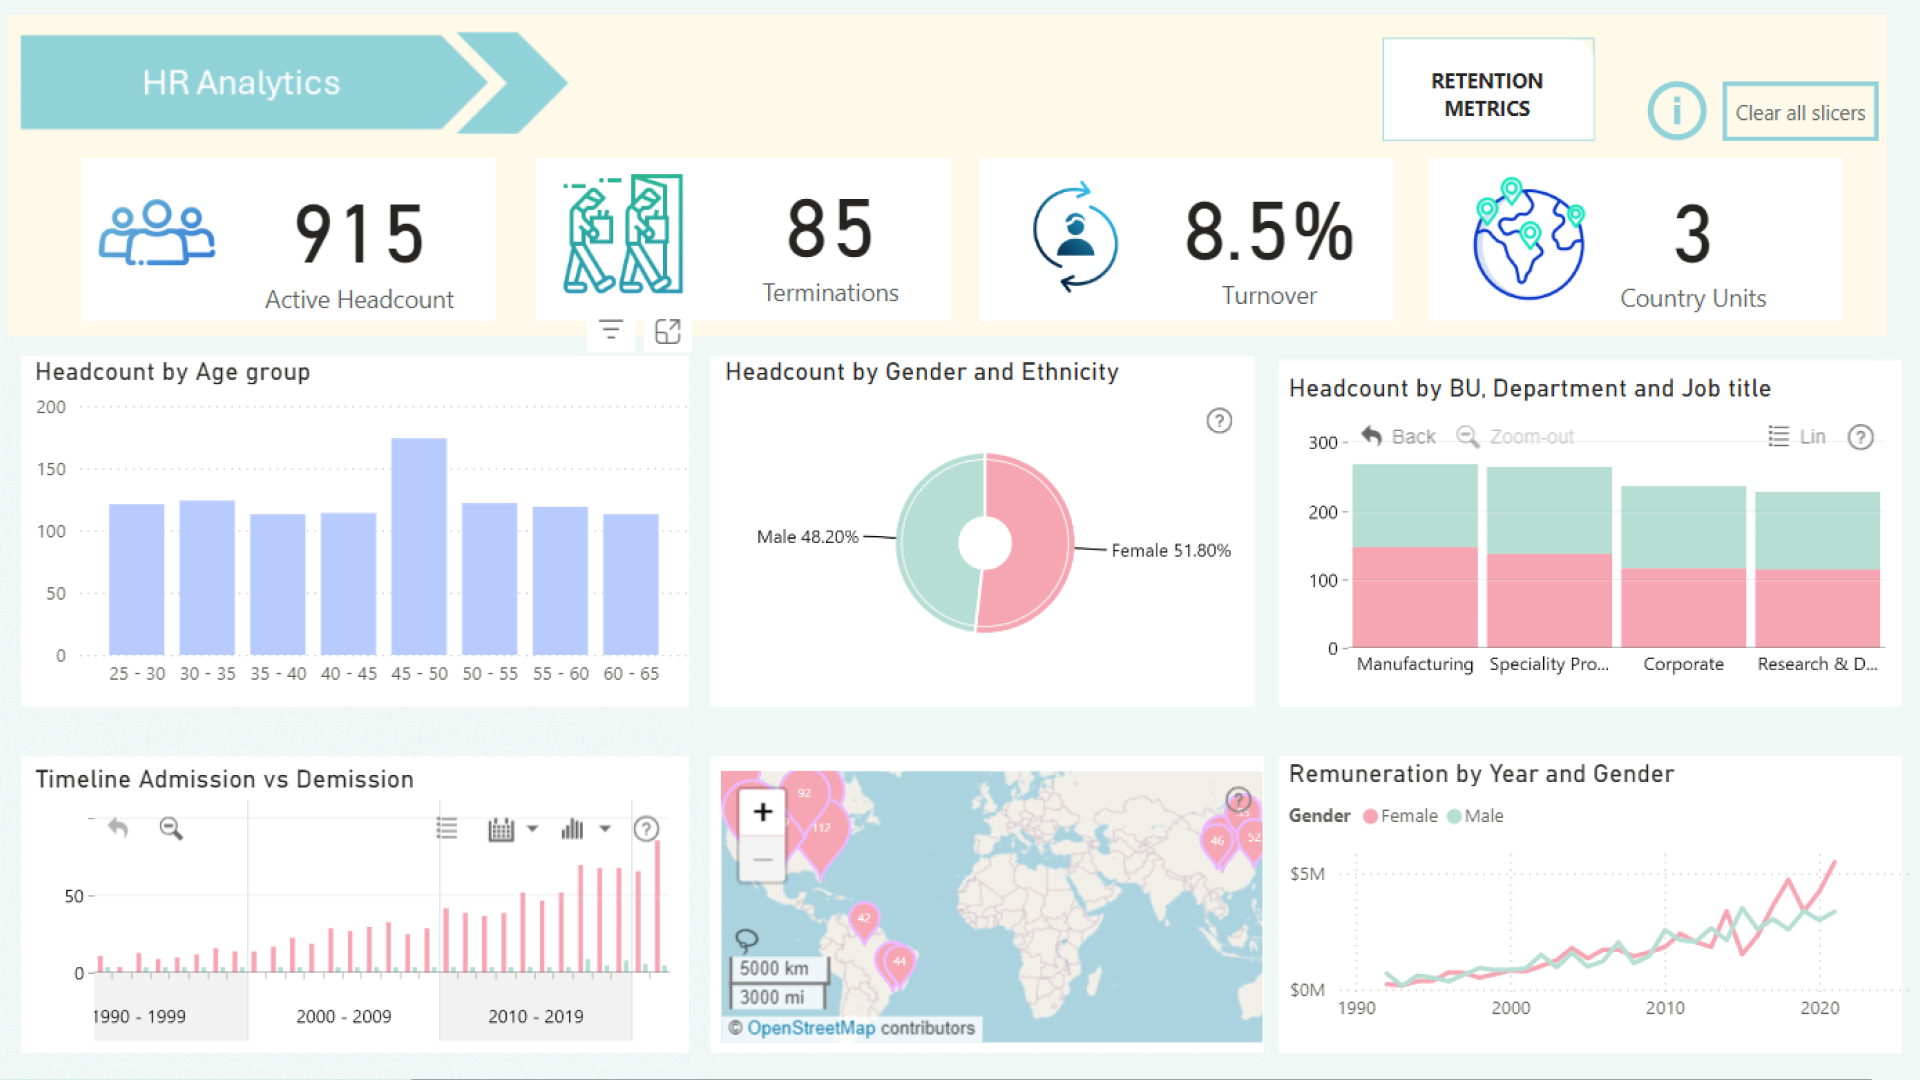Click the 8.5% Turnover card value
The width and height of the screenshot is (1920, 1080).
point(1269,232)
